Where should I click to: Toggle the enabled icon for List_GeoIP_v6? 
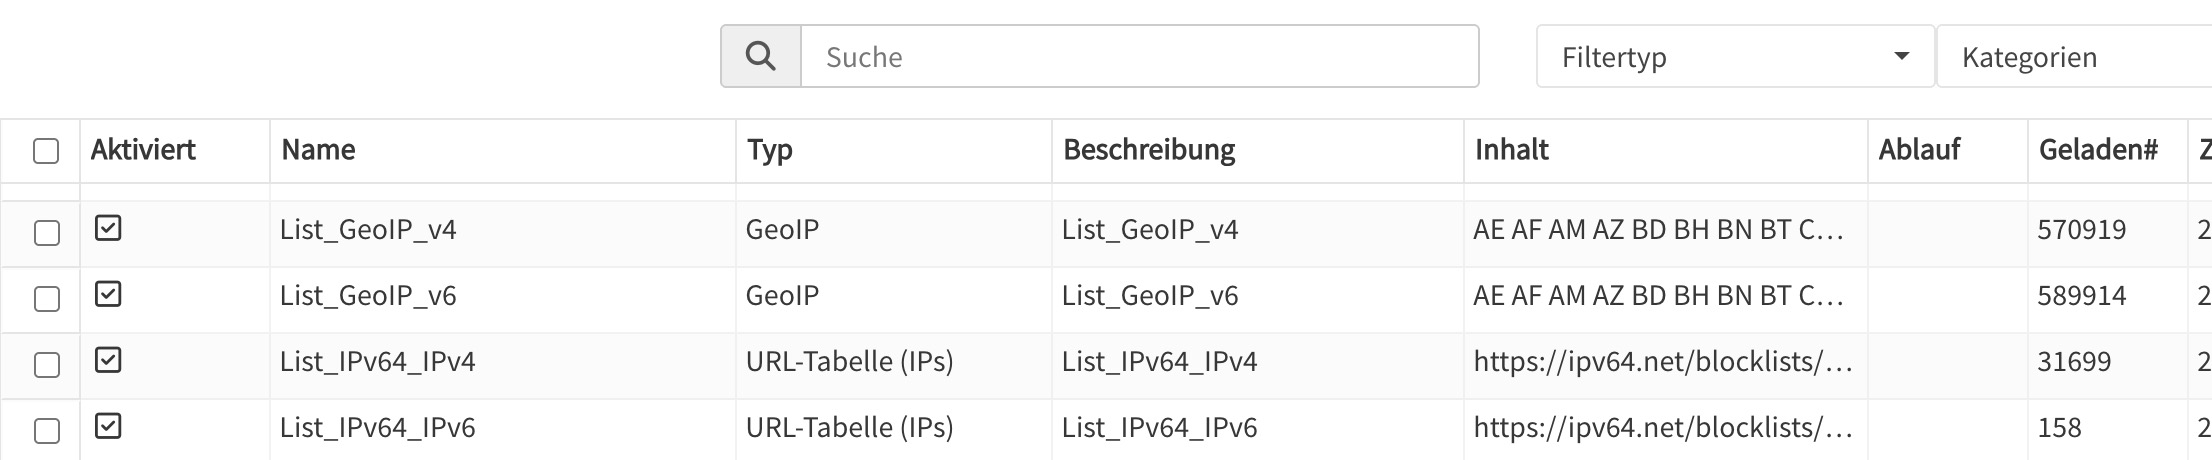pos(108,294)
